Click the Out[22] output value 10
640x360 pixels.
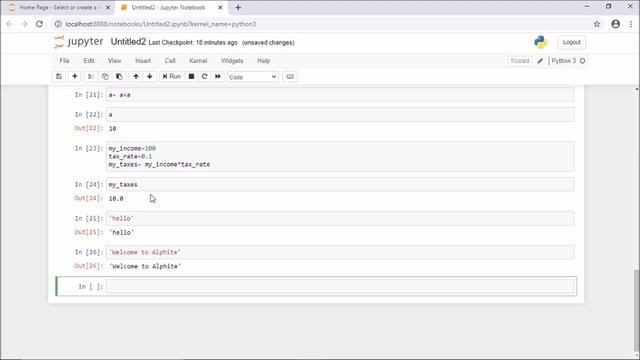[112, 129]
